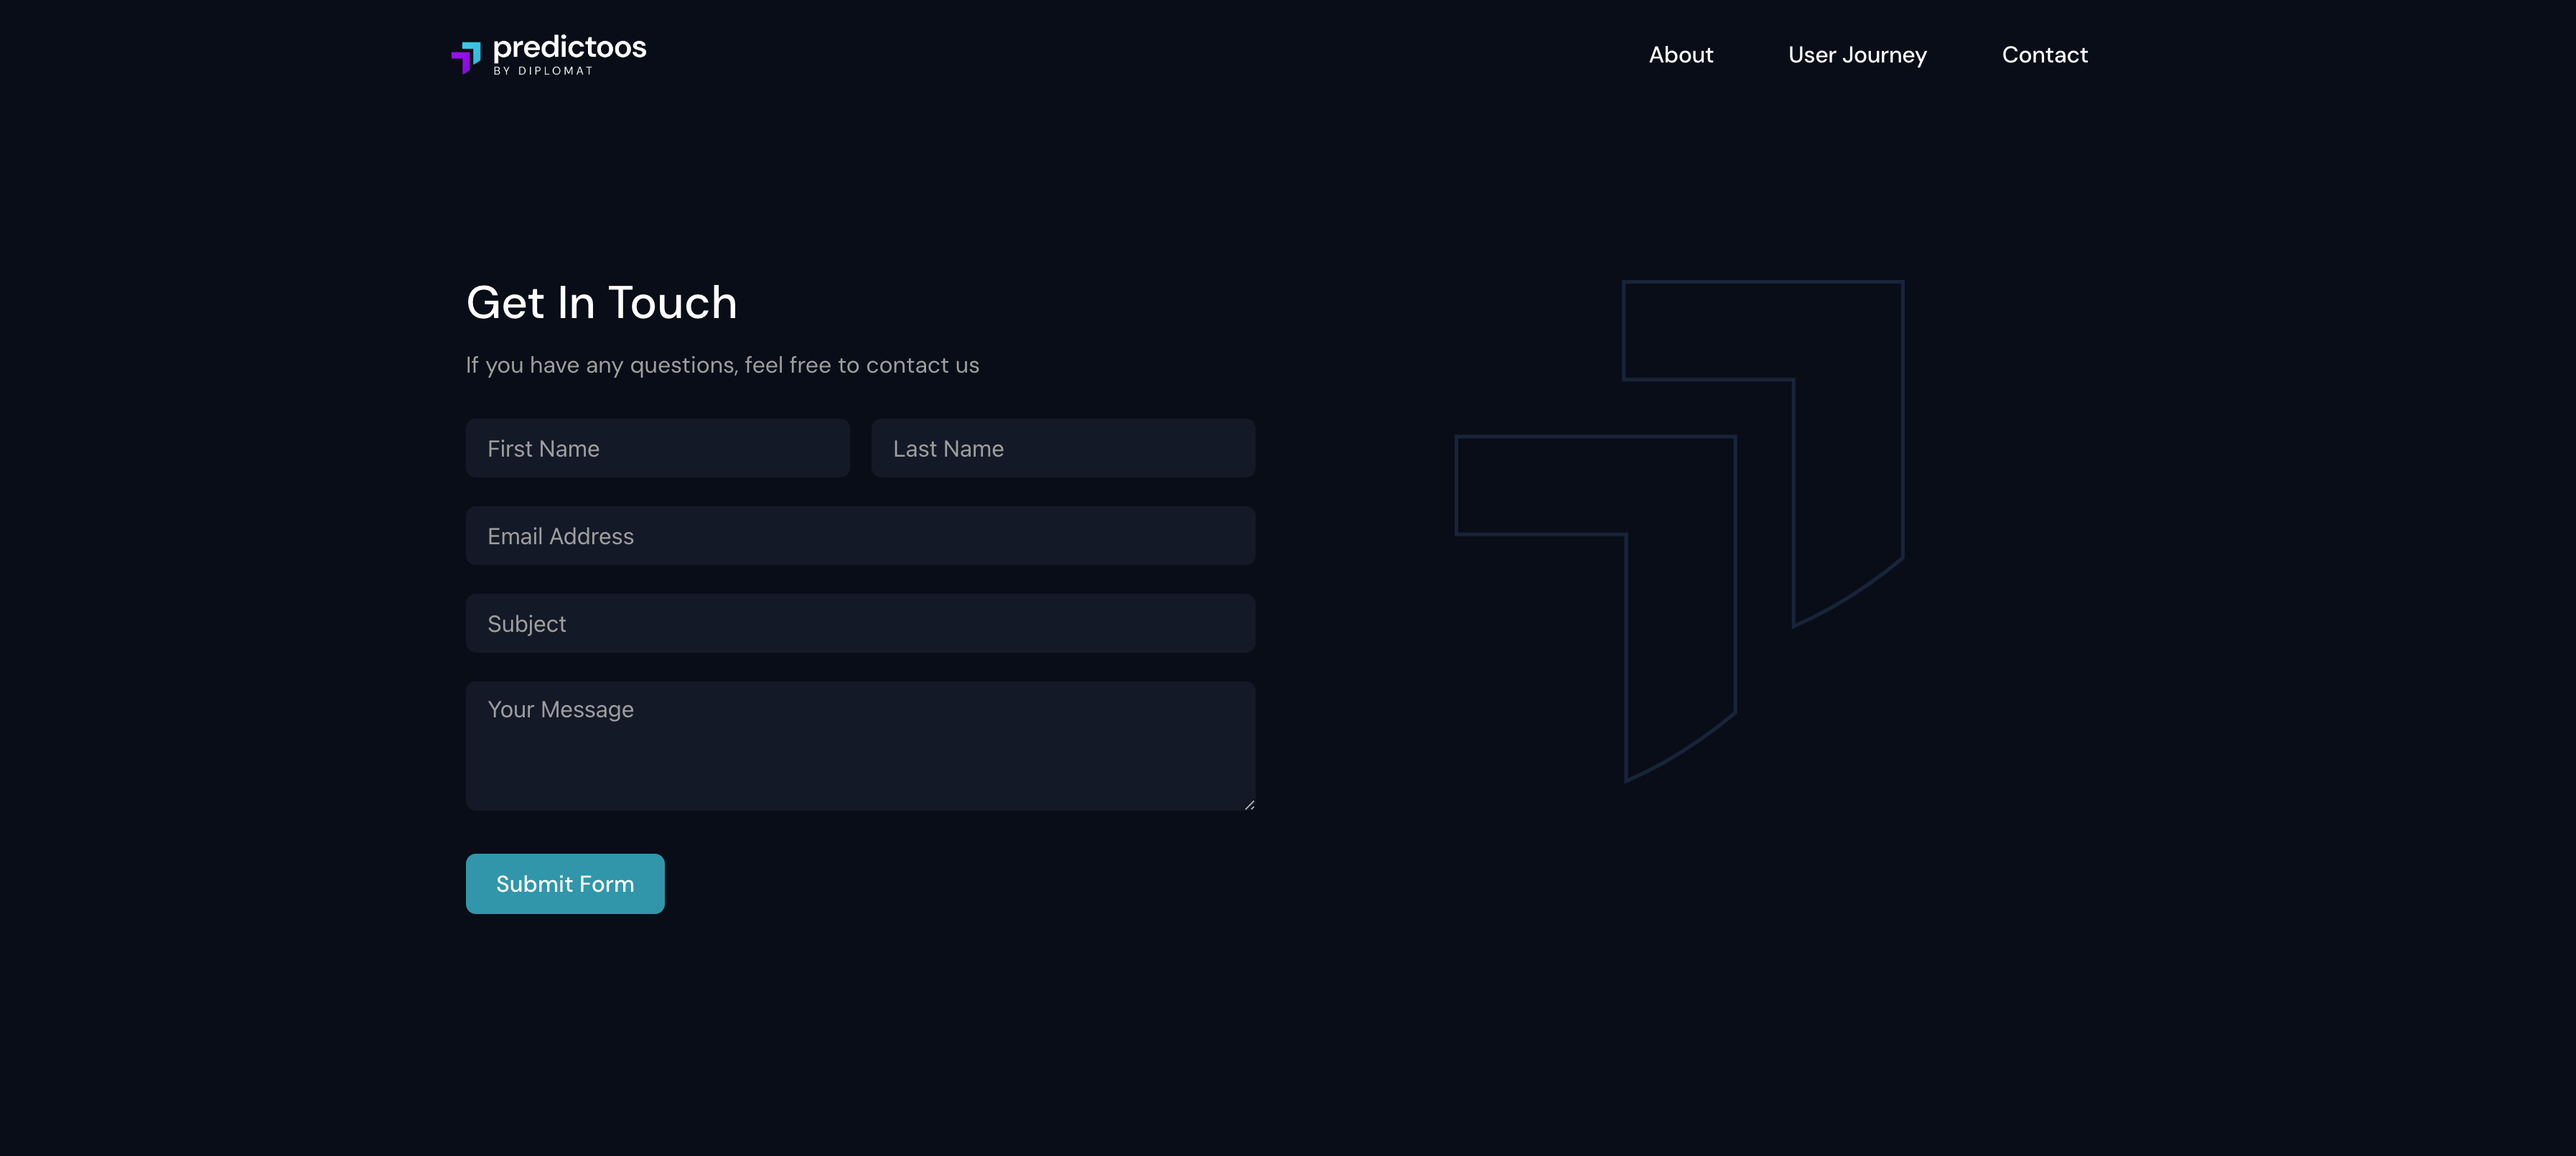Select the Email Address input
Image resolution: width=2576 pixels, height=1156 pixels.
pos(860,536)
